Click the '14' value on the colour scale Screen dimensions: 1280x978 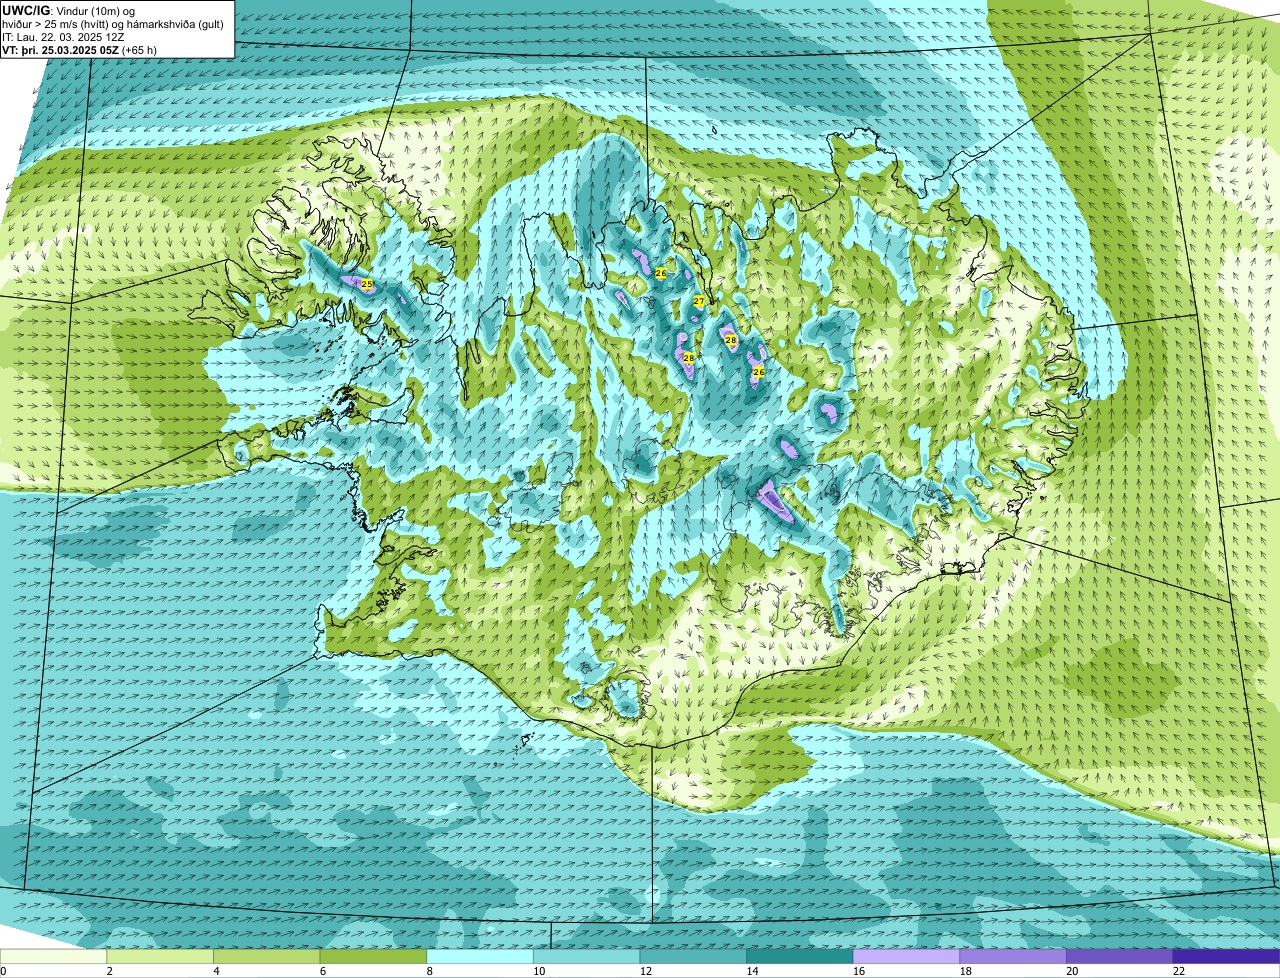(x=752, y=971)
